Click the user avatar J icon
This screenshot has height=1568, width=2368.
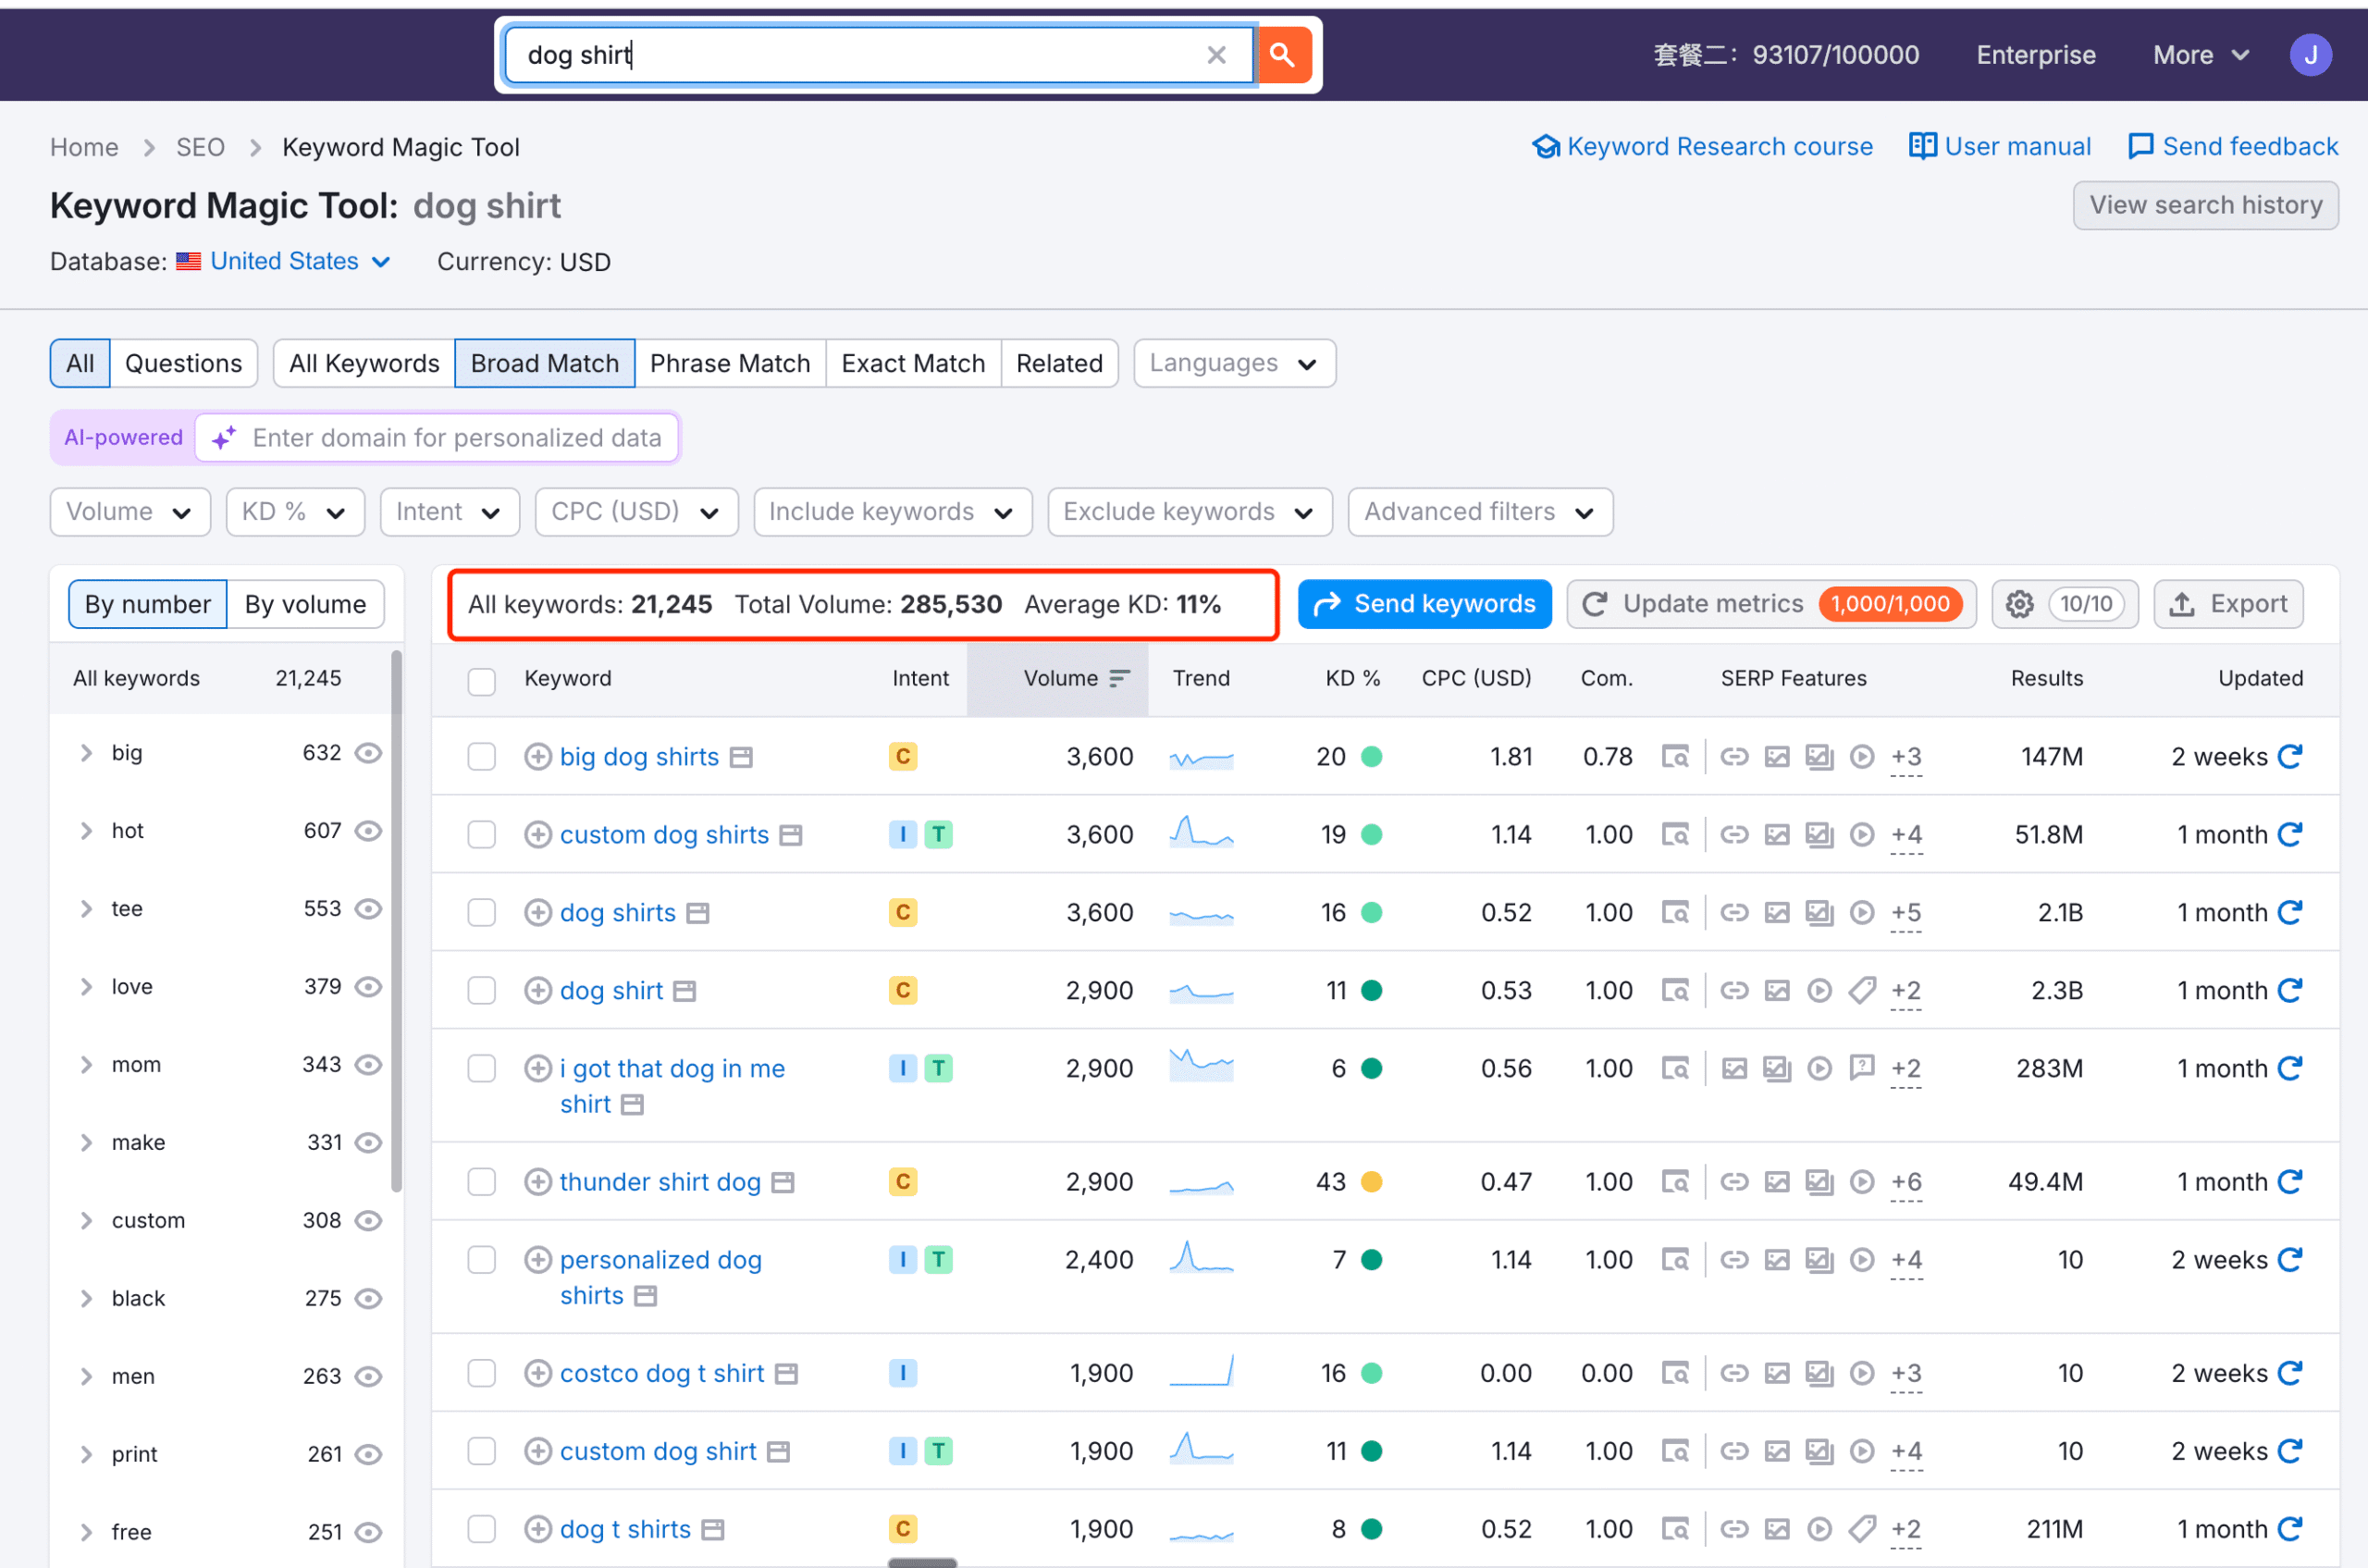coord(2310,55)
